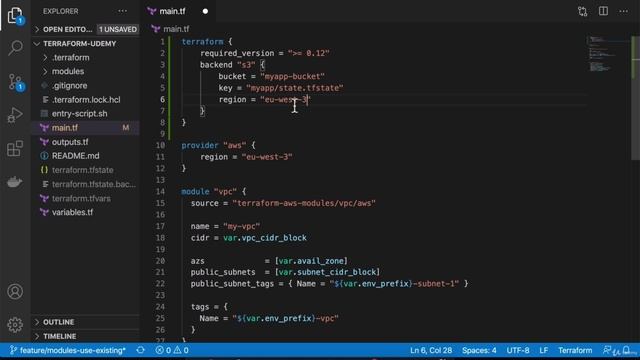
Task: Click synchronize changes icon in status bar
Action: coord(141,350)
